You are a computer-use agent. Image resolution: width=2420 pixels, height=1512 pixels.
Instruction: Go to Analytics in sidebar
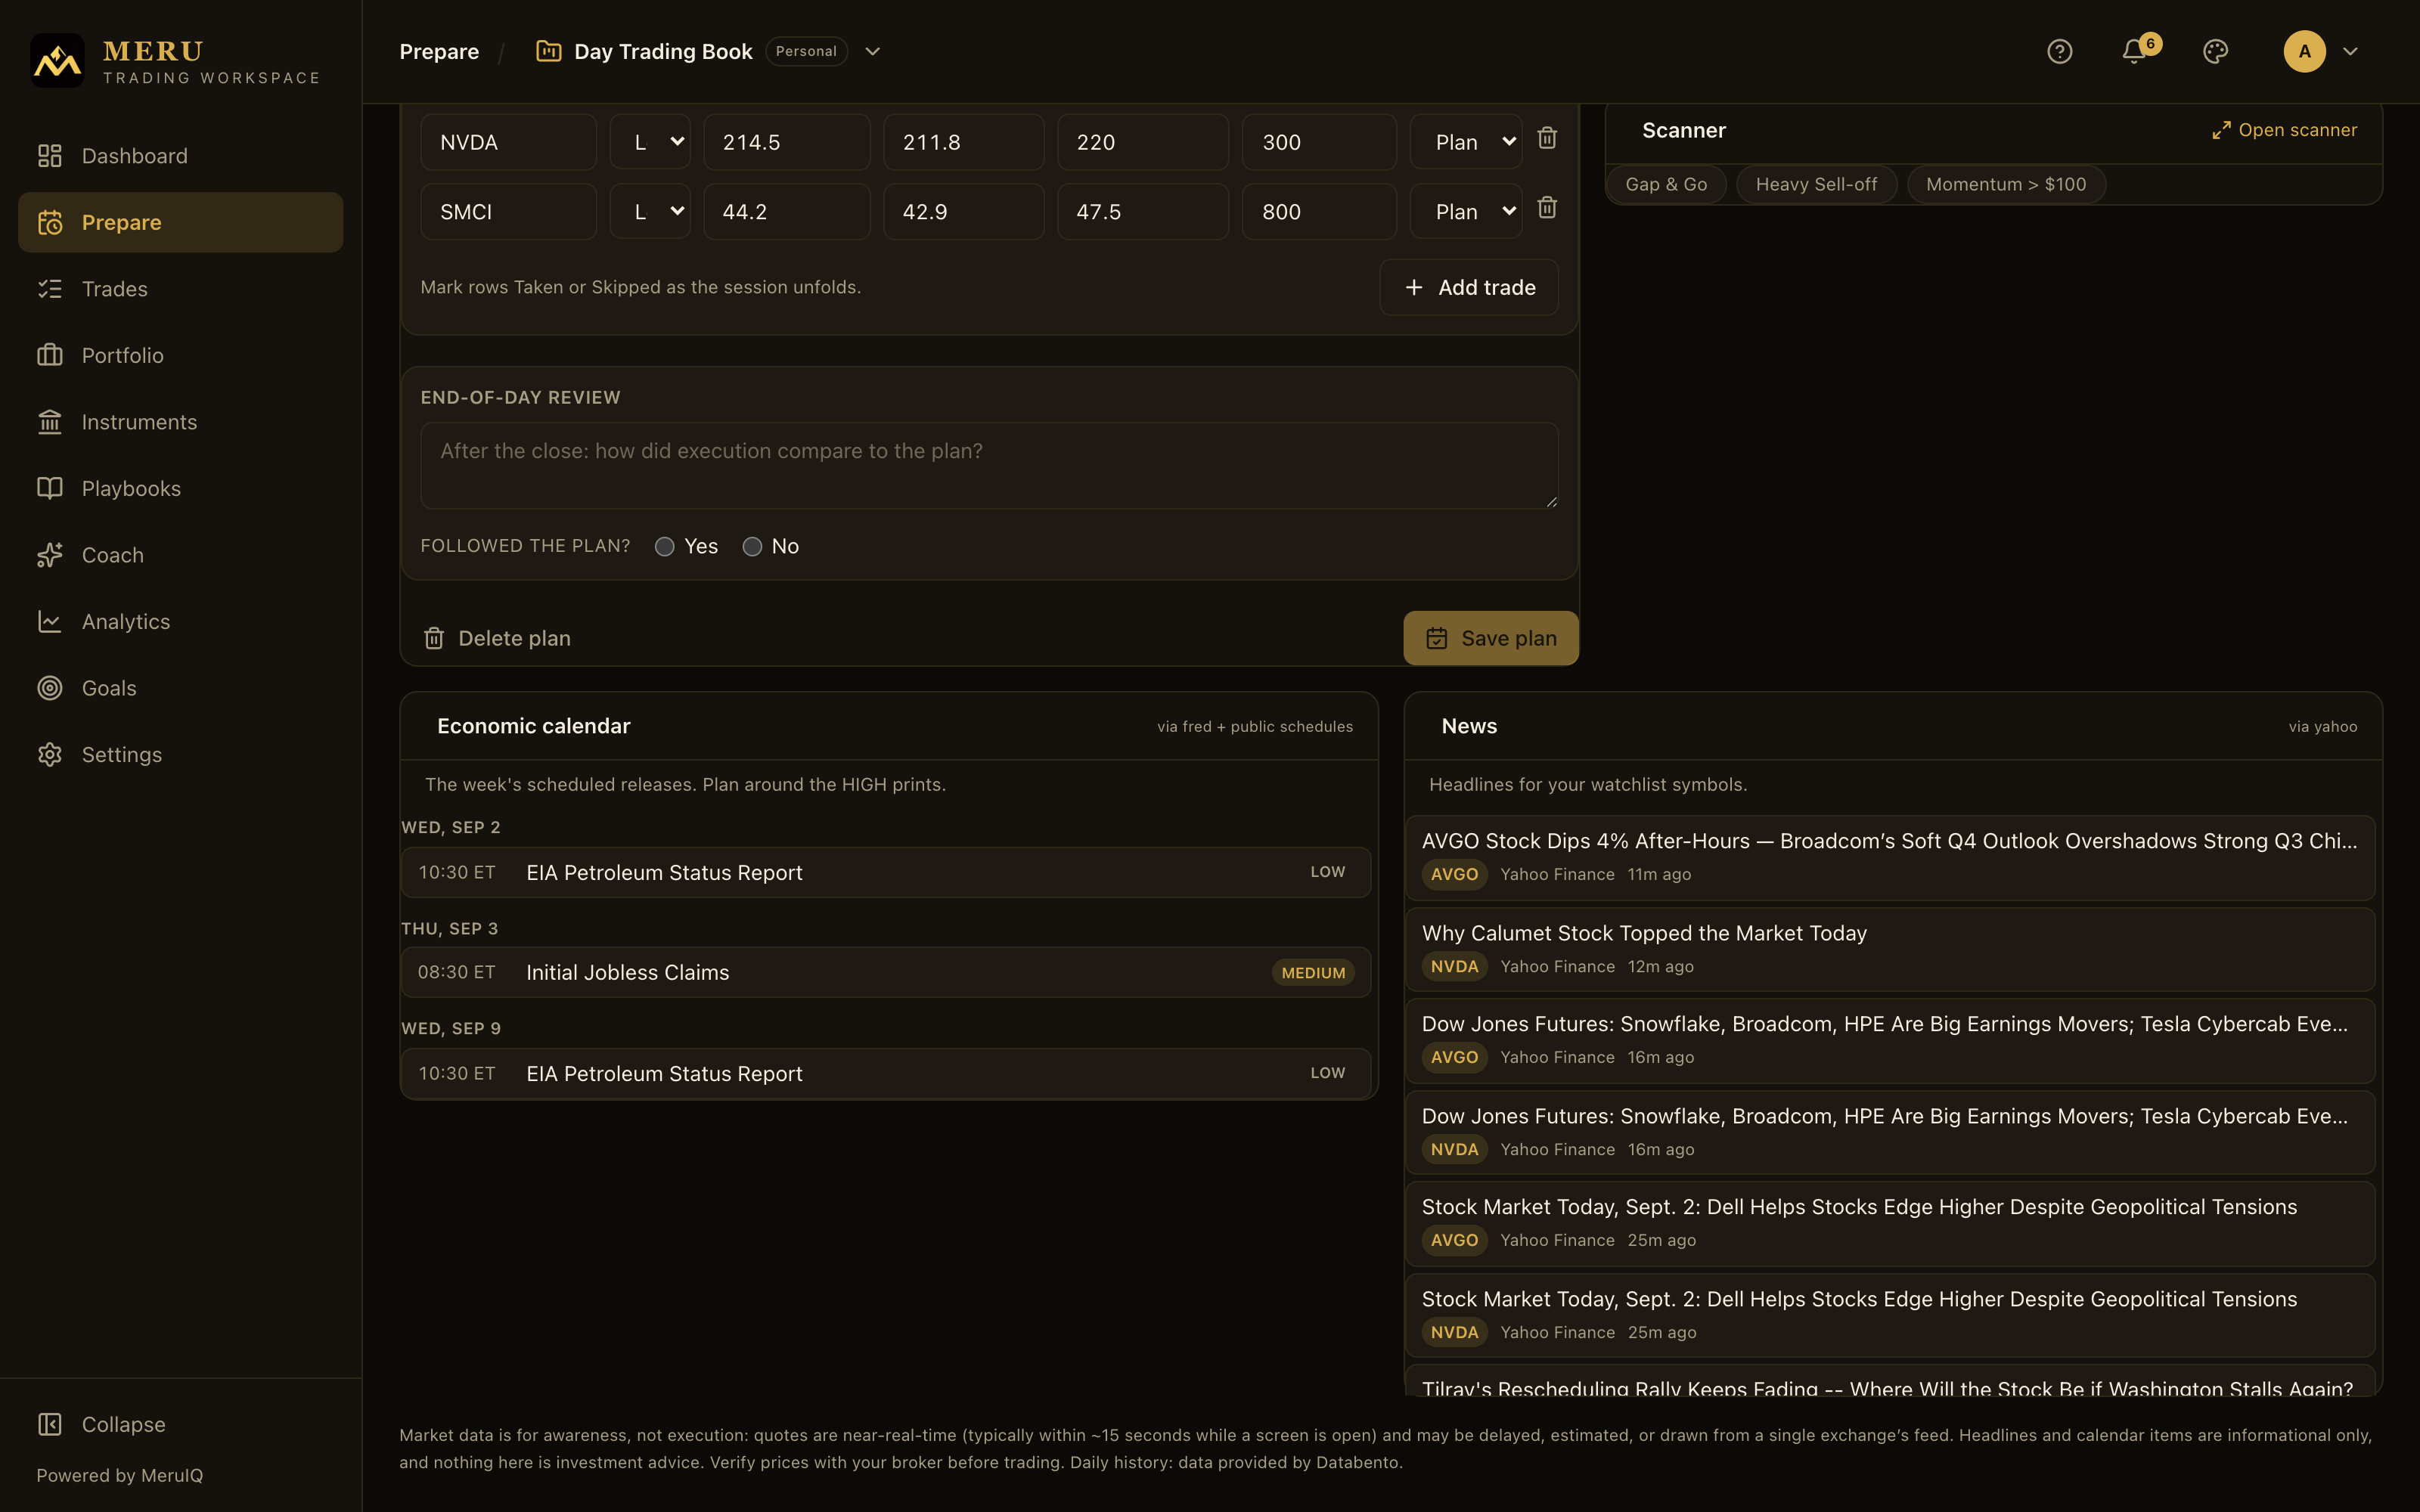180,621
